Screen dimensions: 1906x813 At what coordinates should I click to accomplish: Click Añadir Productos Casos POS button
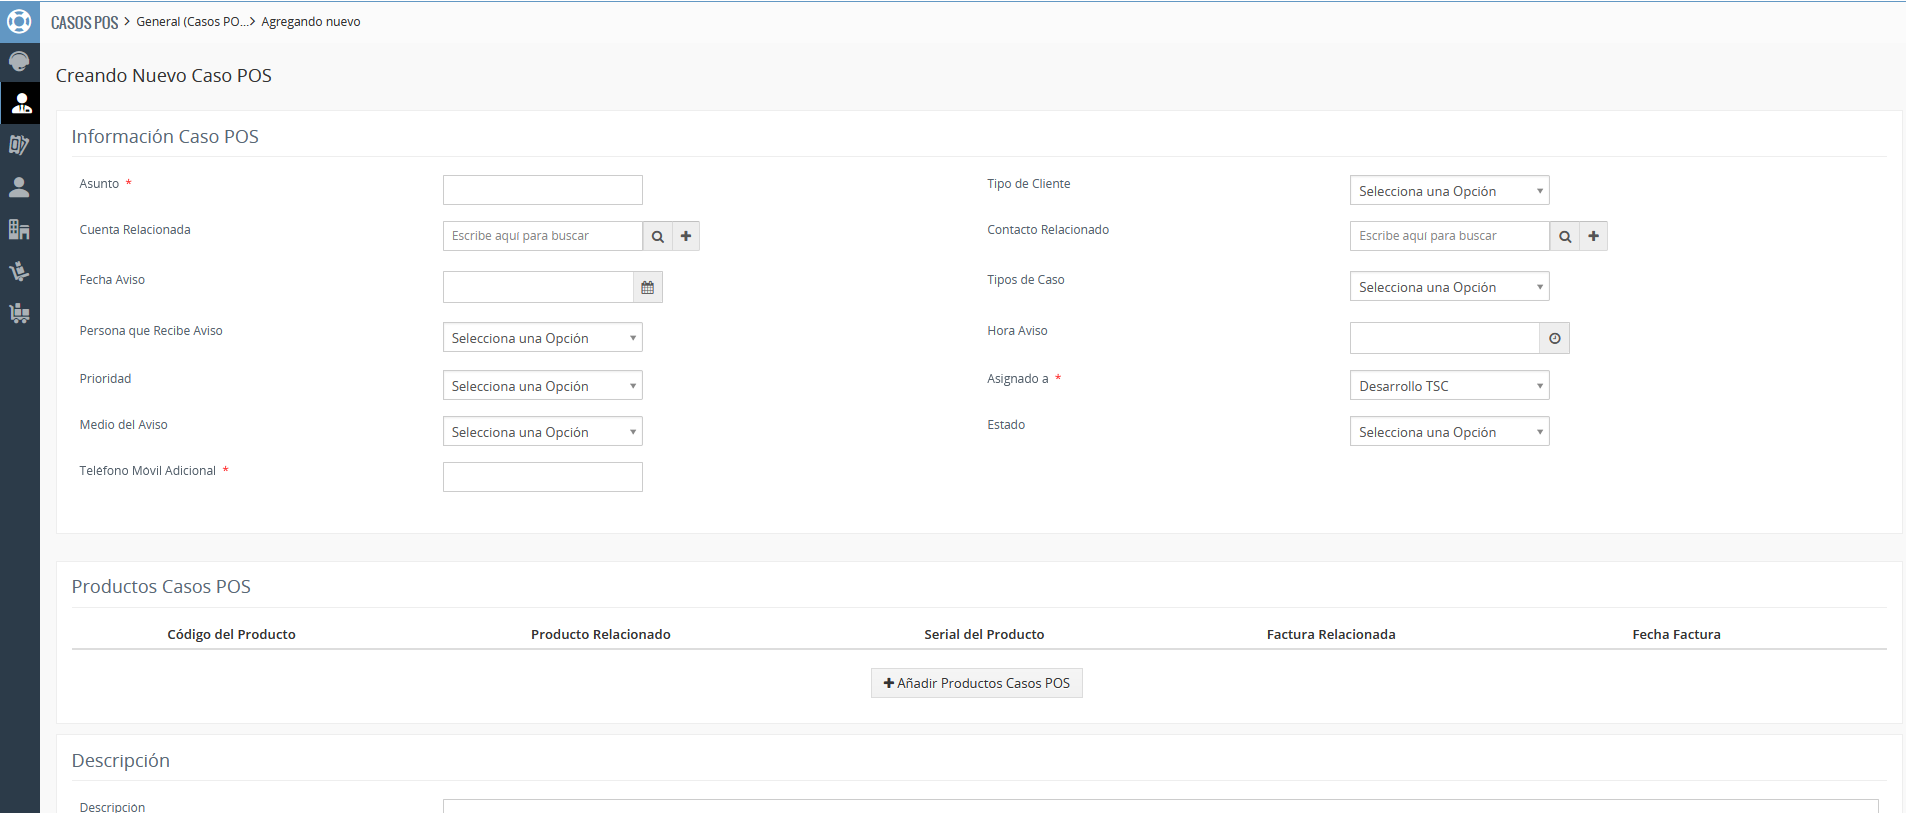tap(976, 683)
